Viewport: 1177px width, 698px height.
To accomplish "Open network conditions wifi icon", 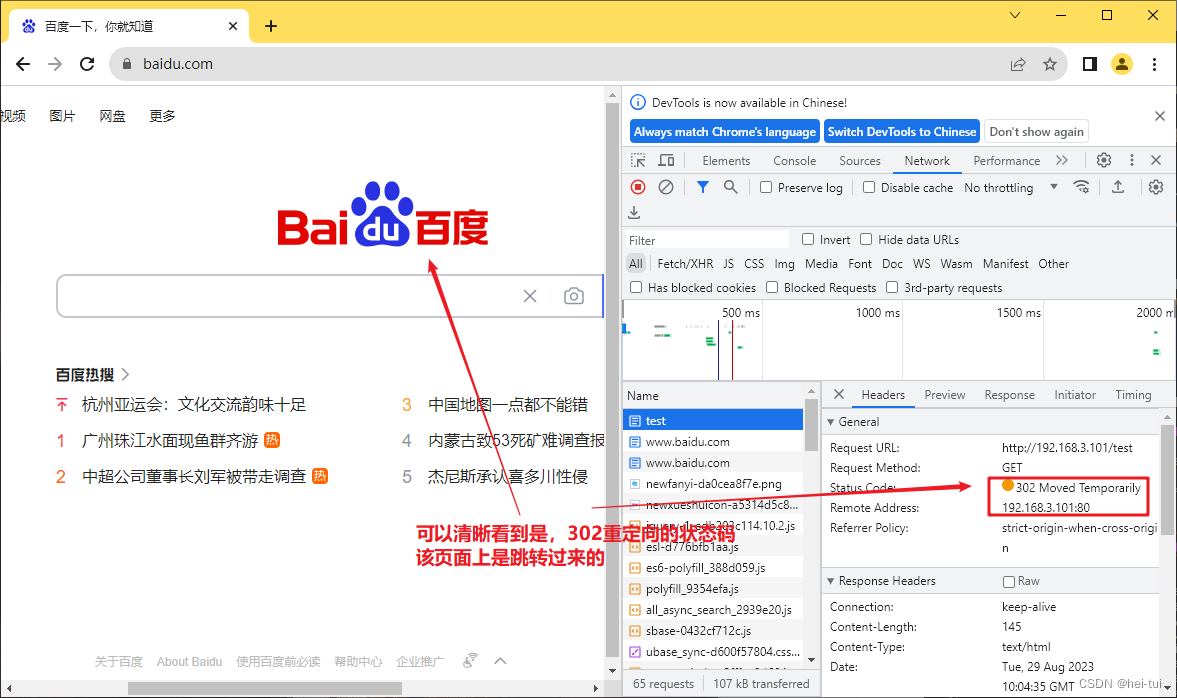I will tap(1082, 187).
